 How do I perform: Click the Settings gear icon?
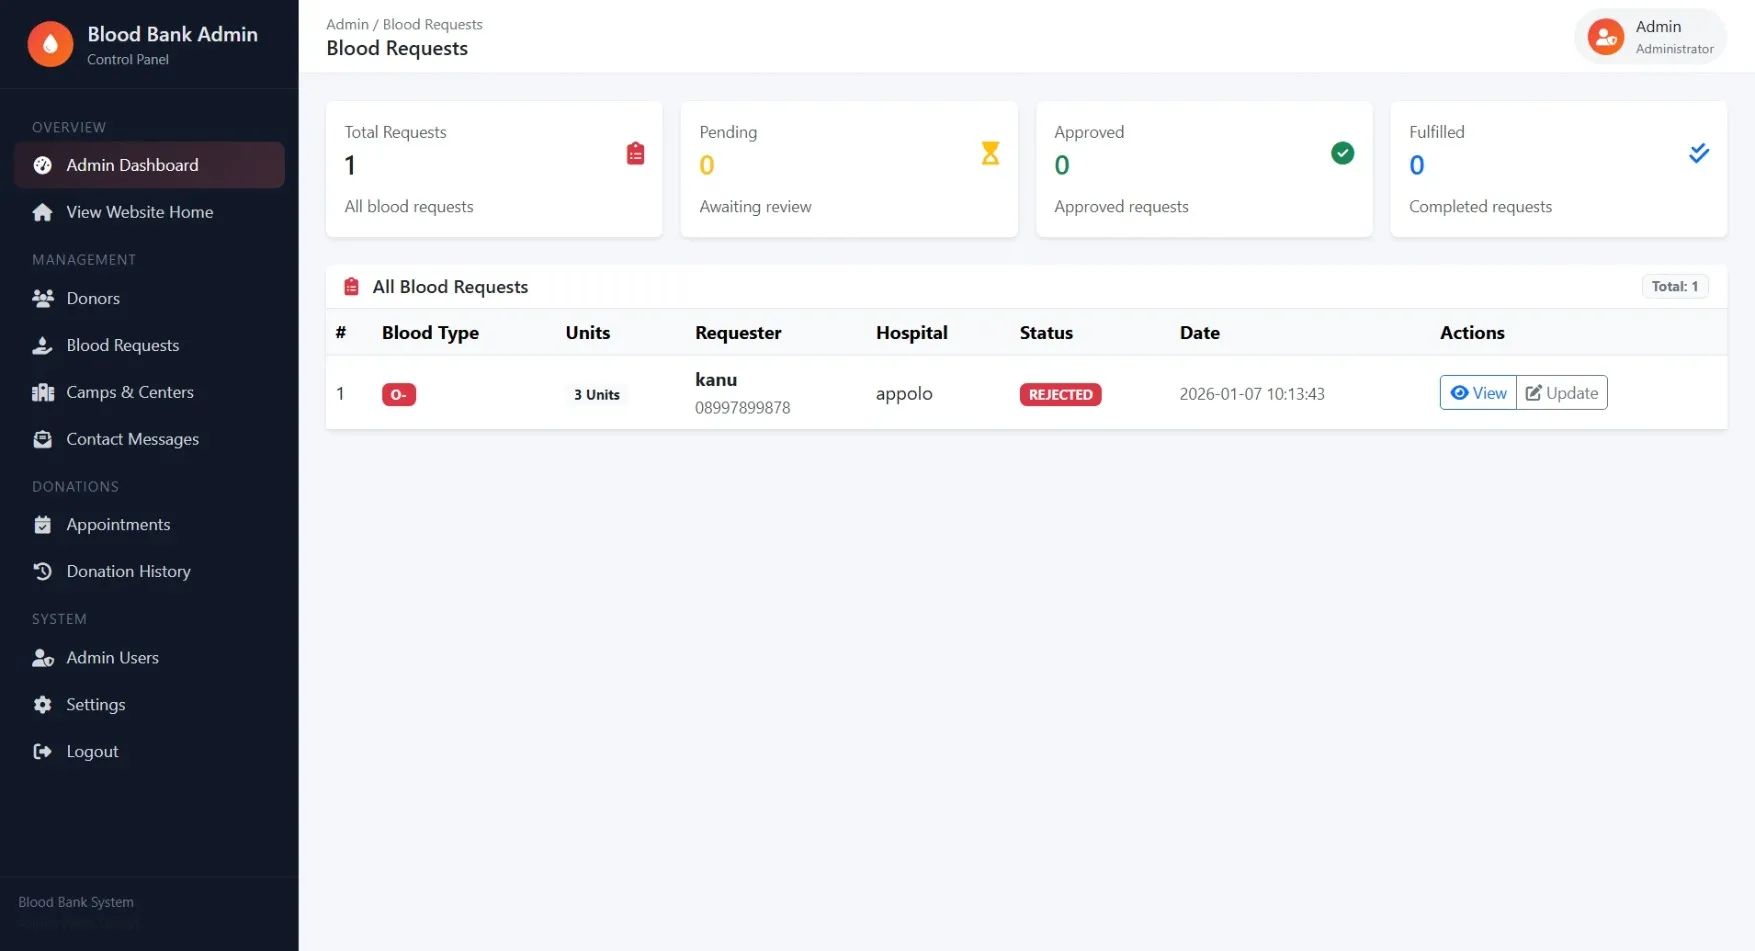(x=42, y=704)
